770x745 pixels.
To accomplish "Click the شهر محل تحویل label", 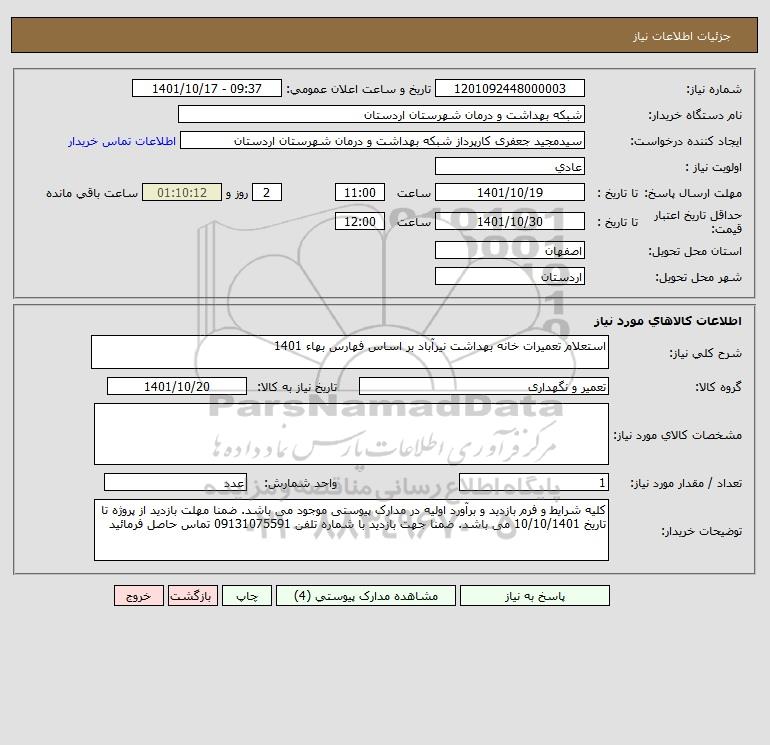I will click(x=699, y=277).
